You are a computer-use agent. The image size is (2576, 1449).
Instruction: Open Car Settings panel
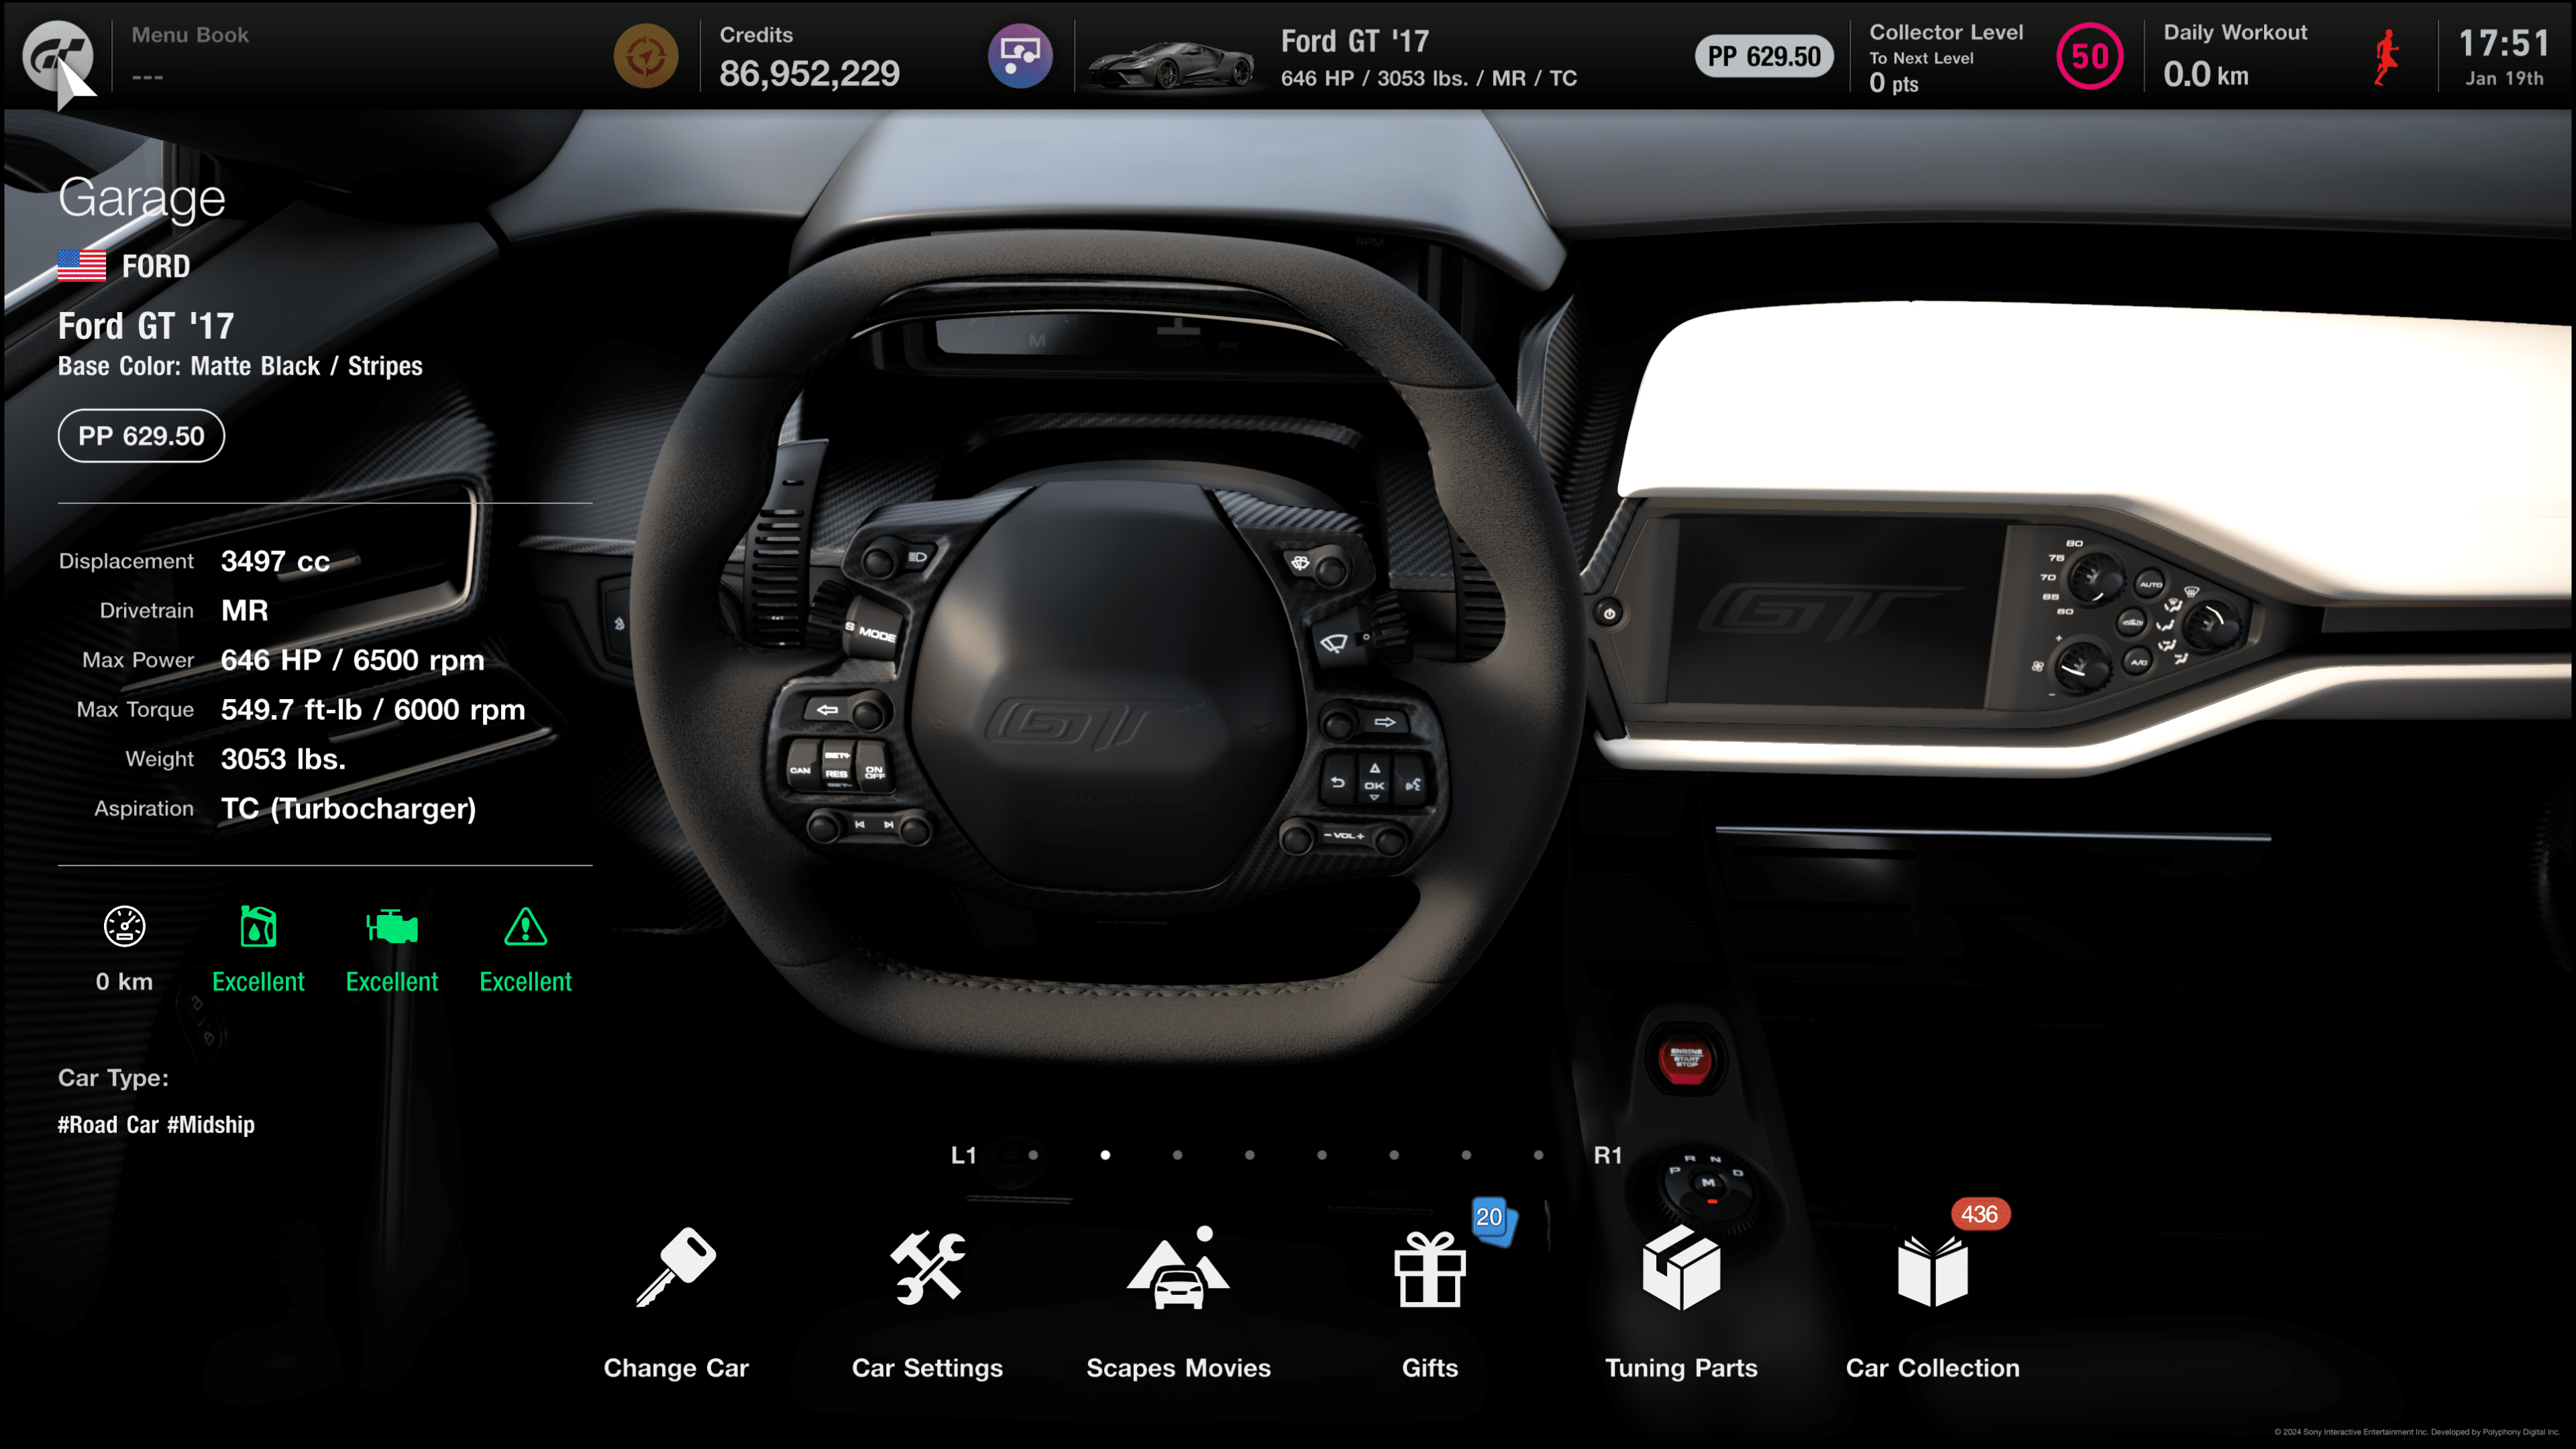click(x=927, y=1300)
